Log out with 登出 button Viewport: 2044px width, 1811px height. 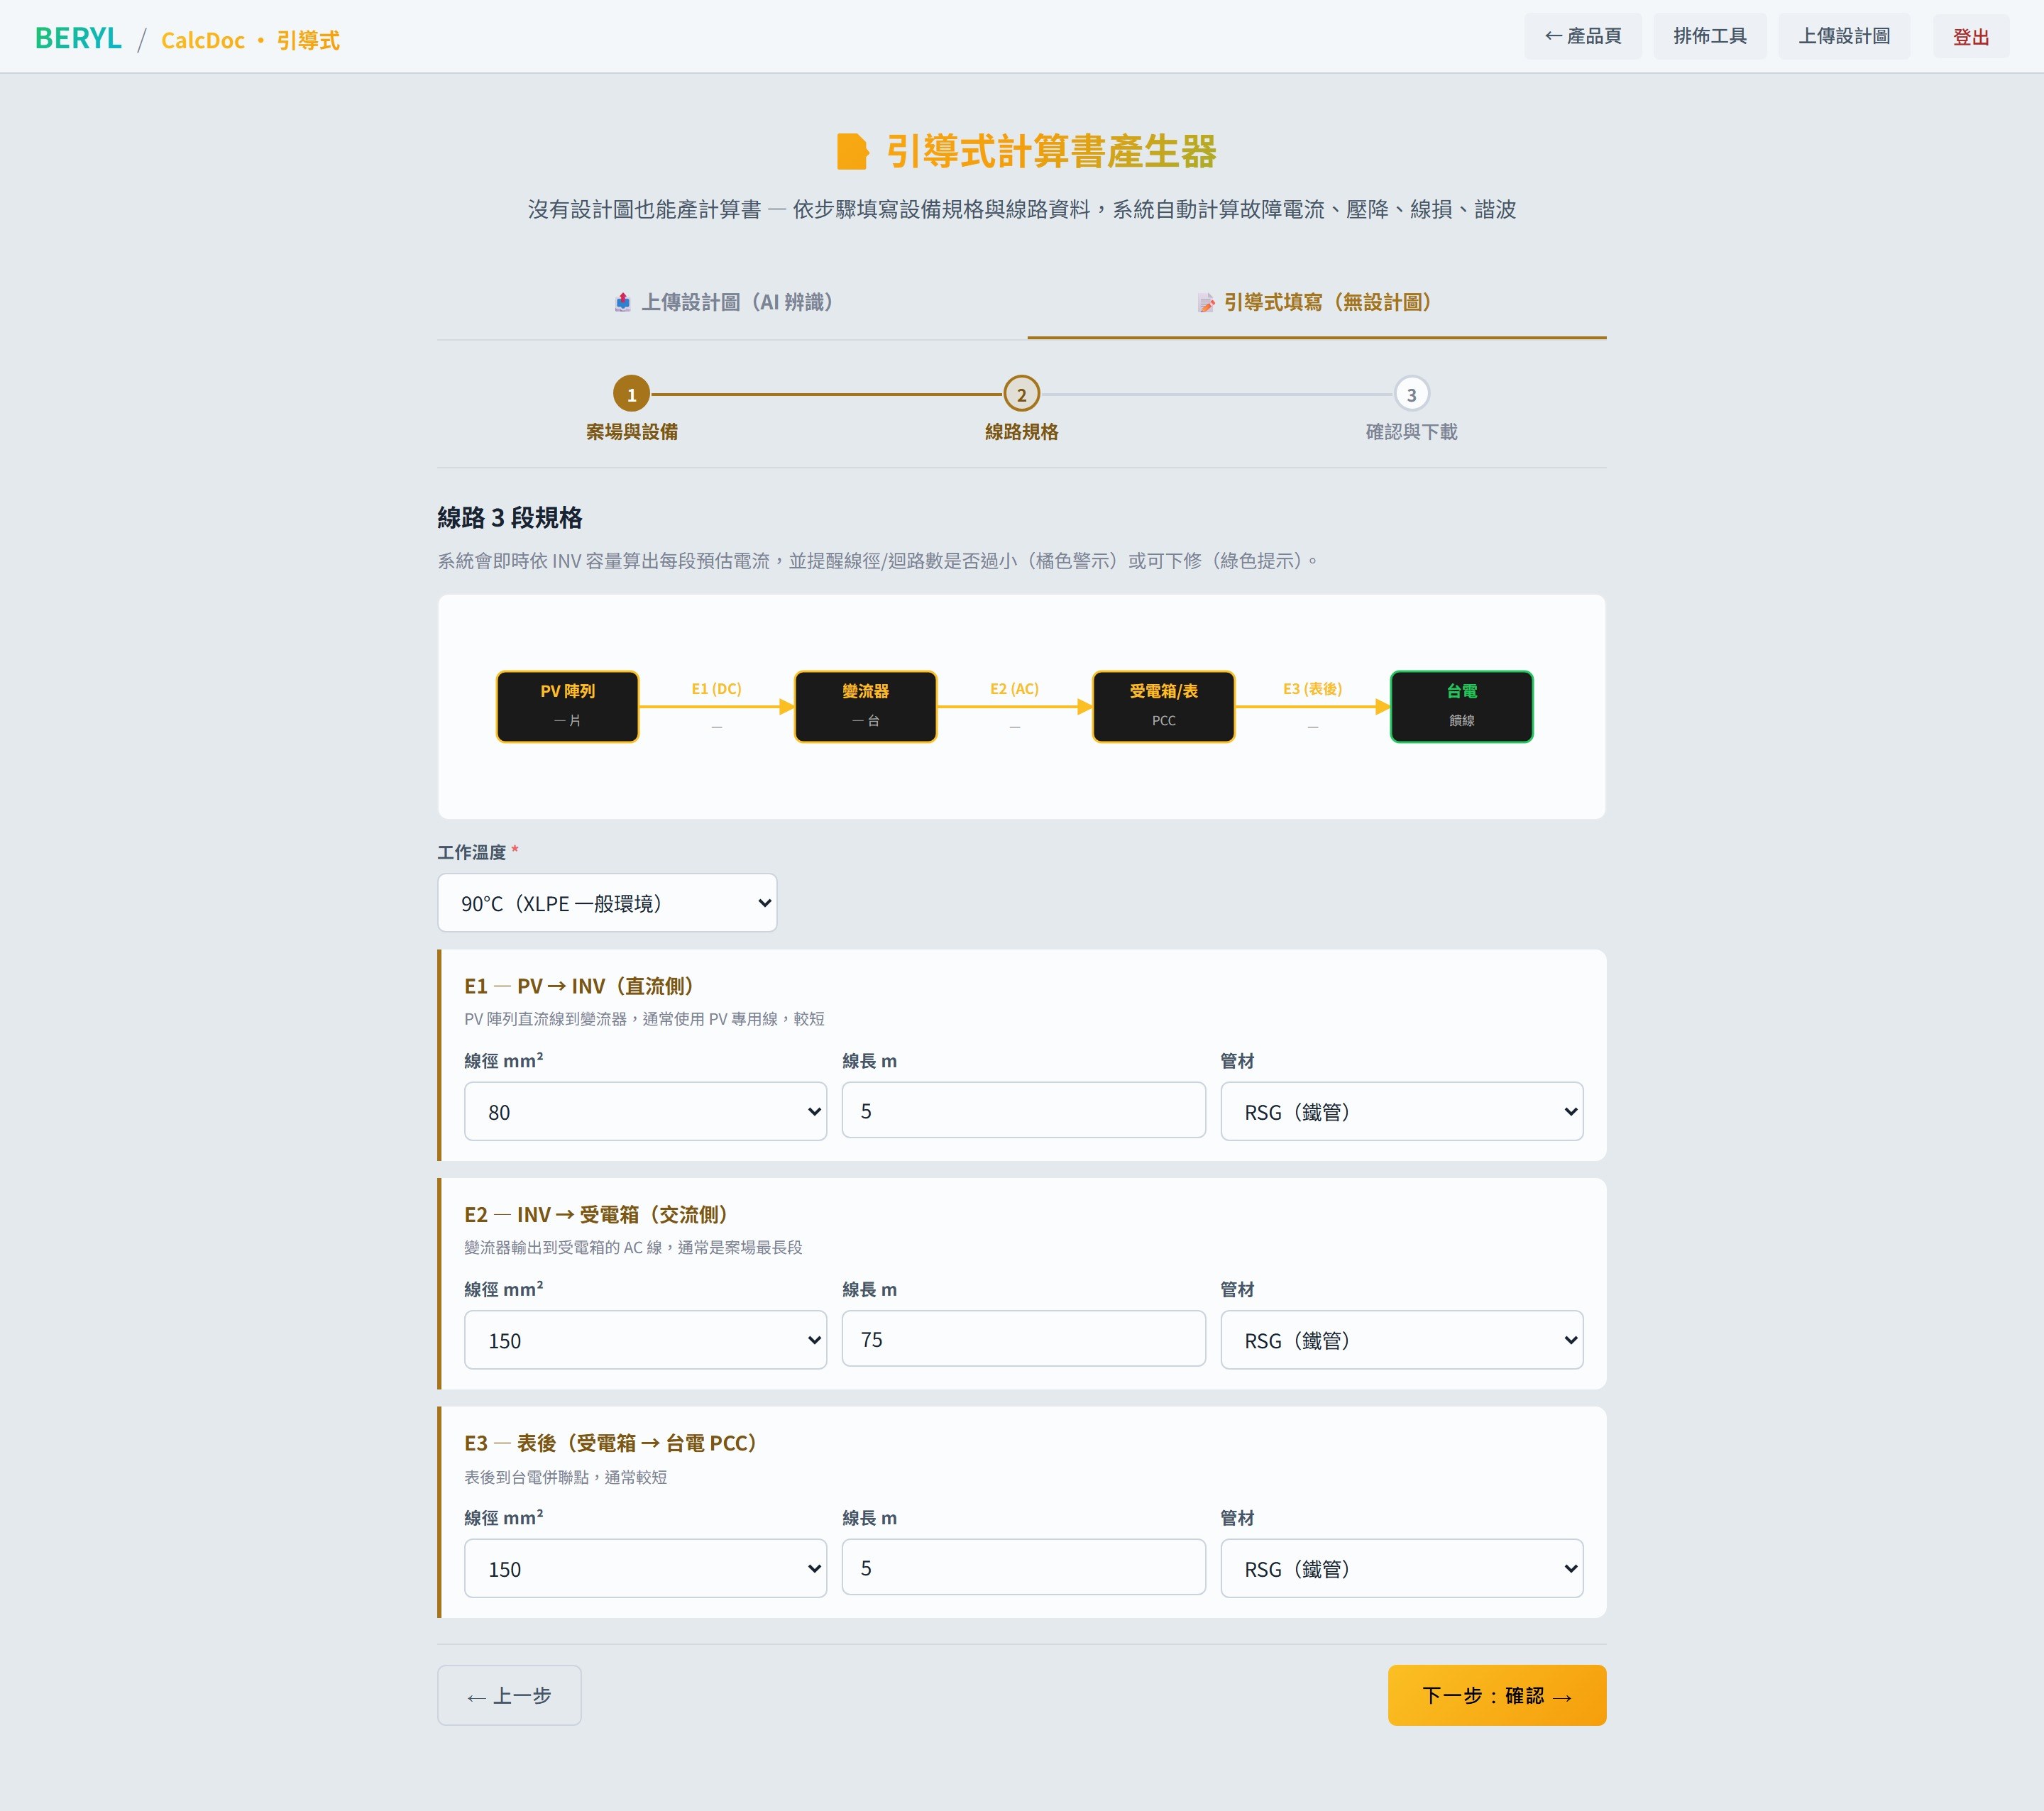pyautogui.click(x=1970, y=37)
